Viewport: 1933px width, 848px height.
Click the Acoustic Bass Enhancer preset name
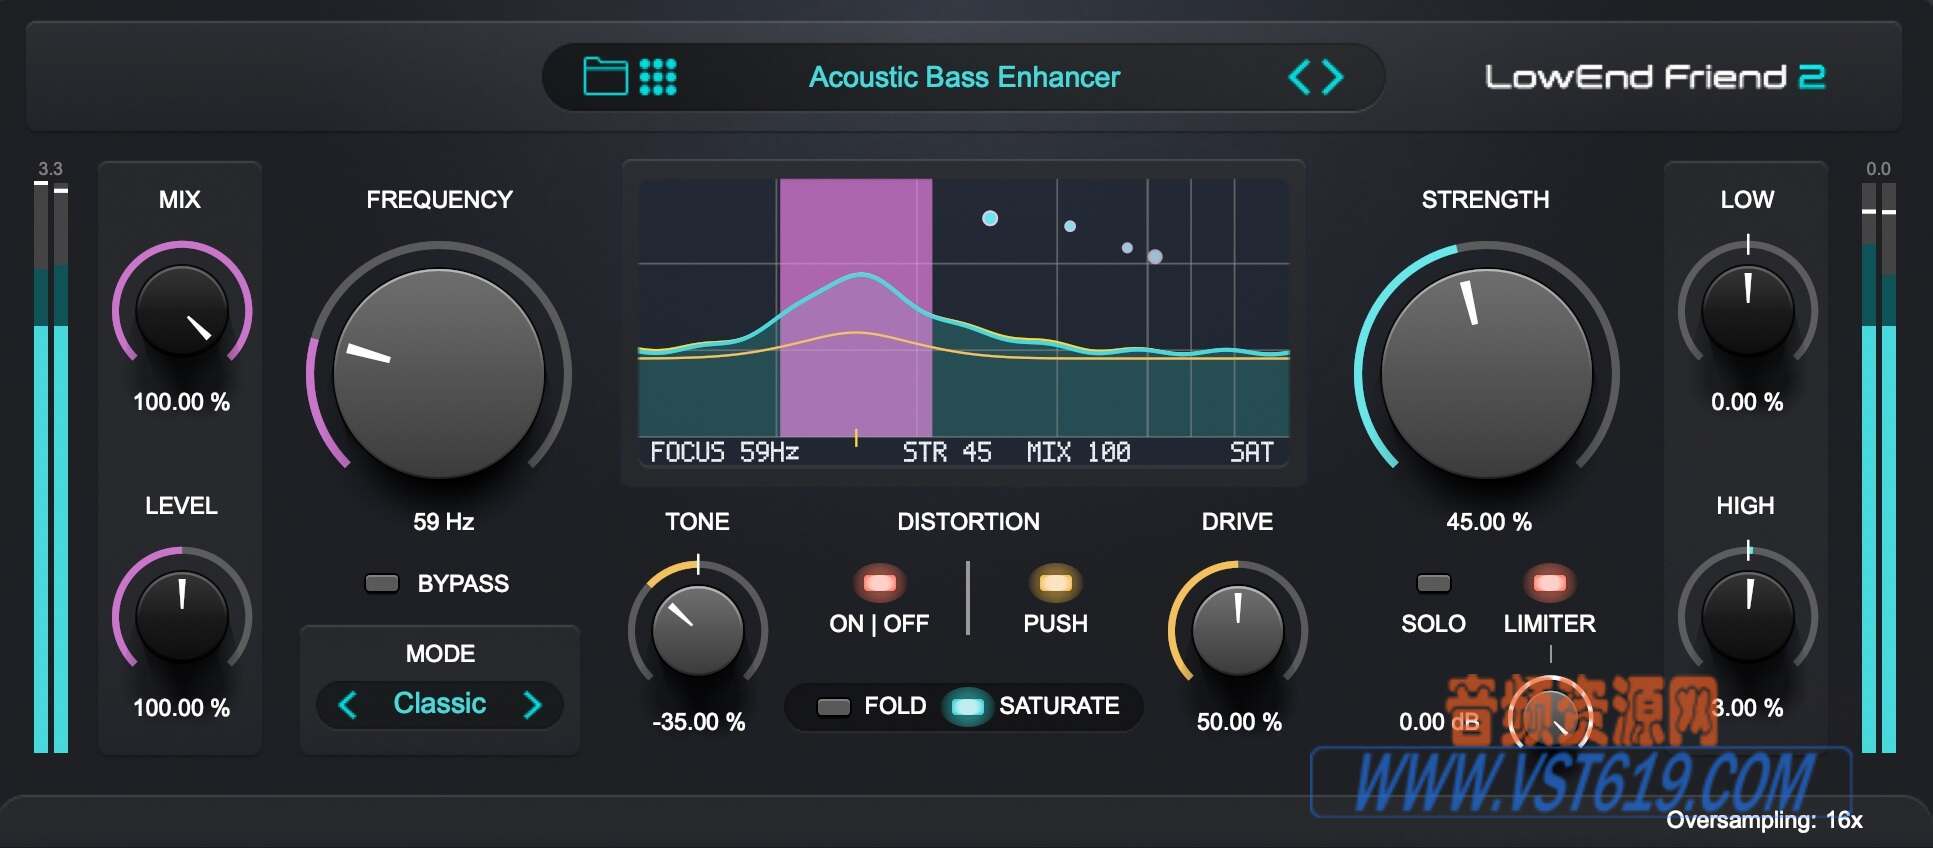pos(965,77)
